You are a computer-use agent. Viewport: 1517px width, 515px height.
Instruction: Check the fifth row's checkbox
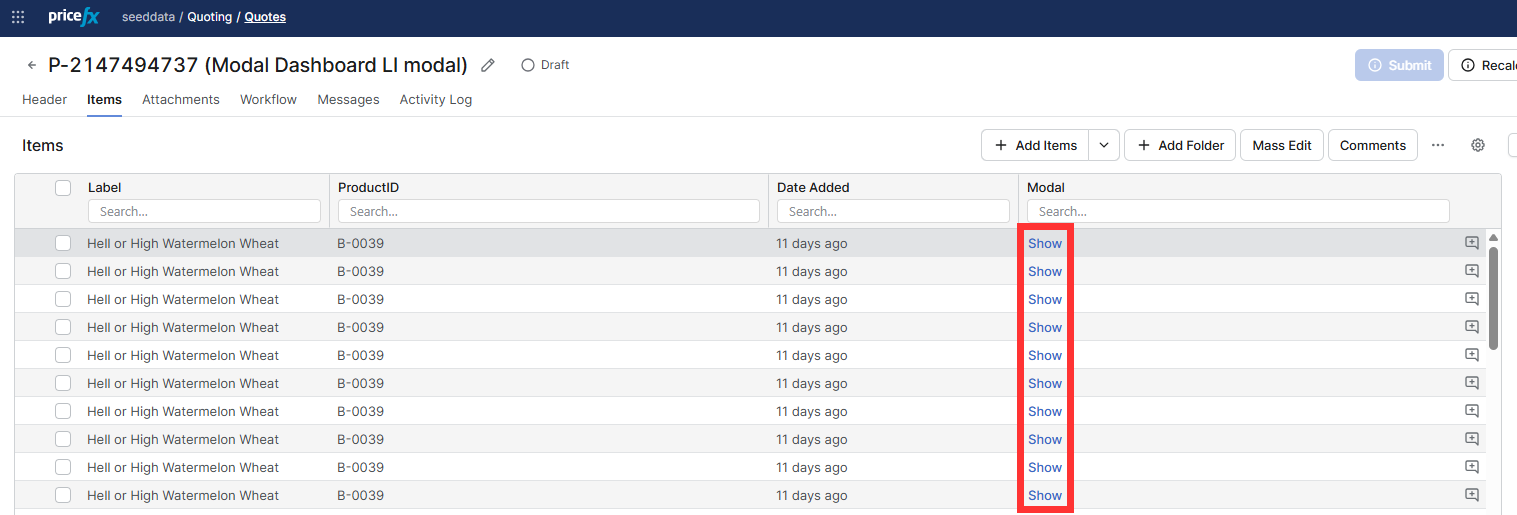point(63,355)
